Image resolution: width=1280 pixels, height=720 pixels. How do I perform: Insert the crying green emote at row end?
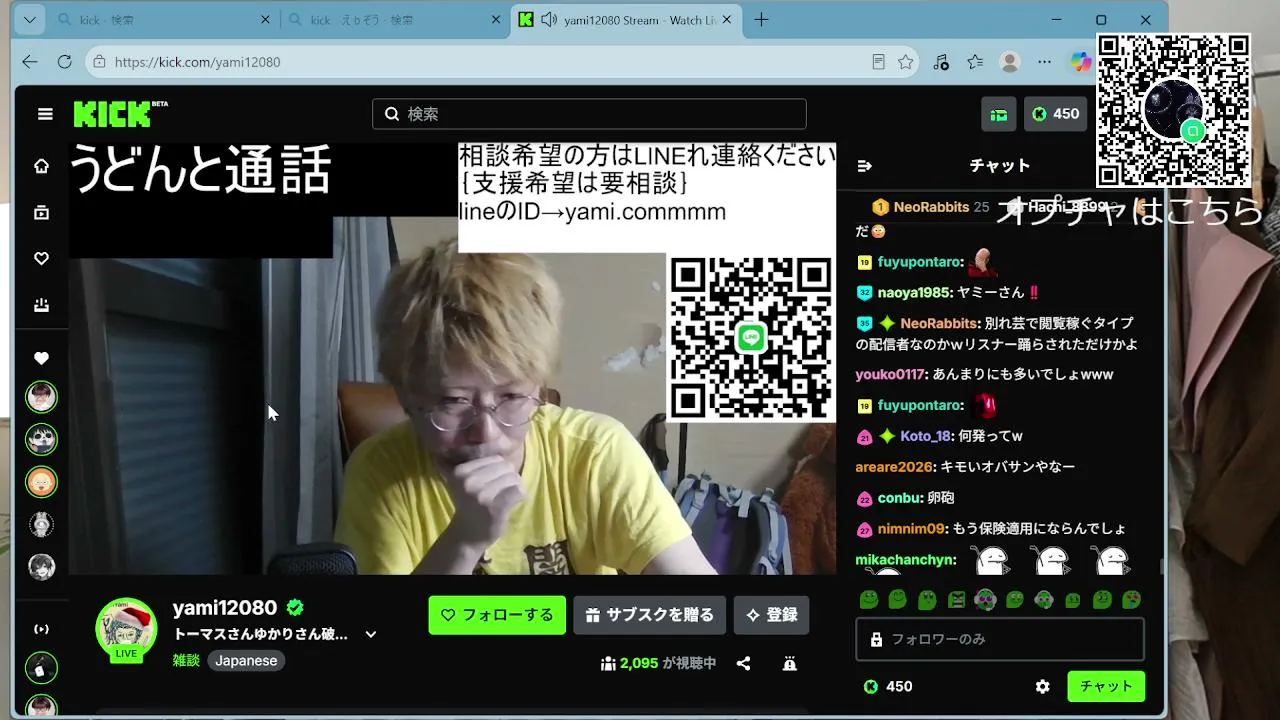[1132, 600]
